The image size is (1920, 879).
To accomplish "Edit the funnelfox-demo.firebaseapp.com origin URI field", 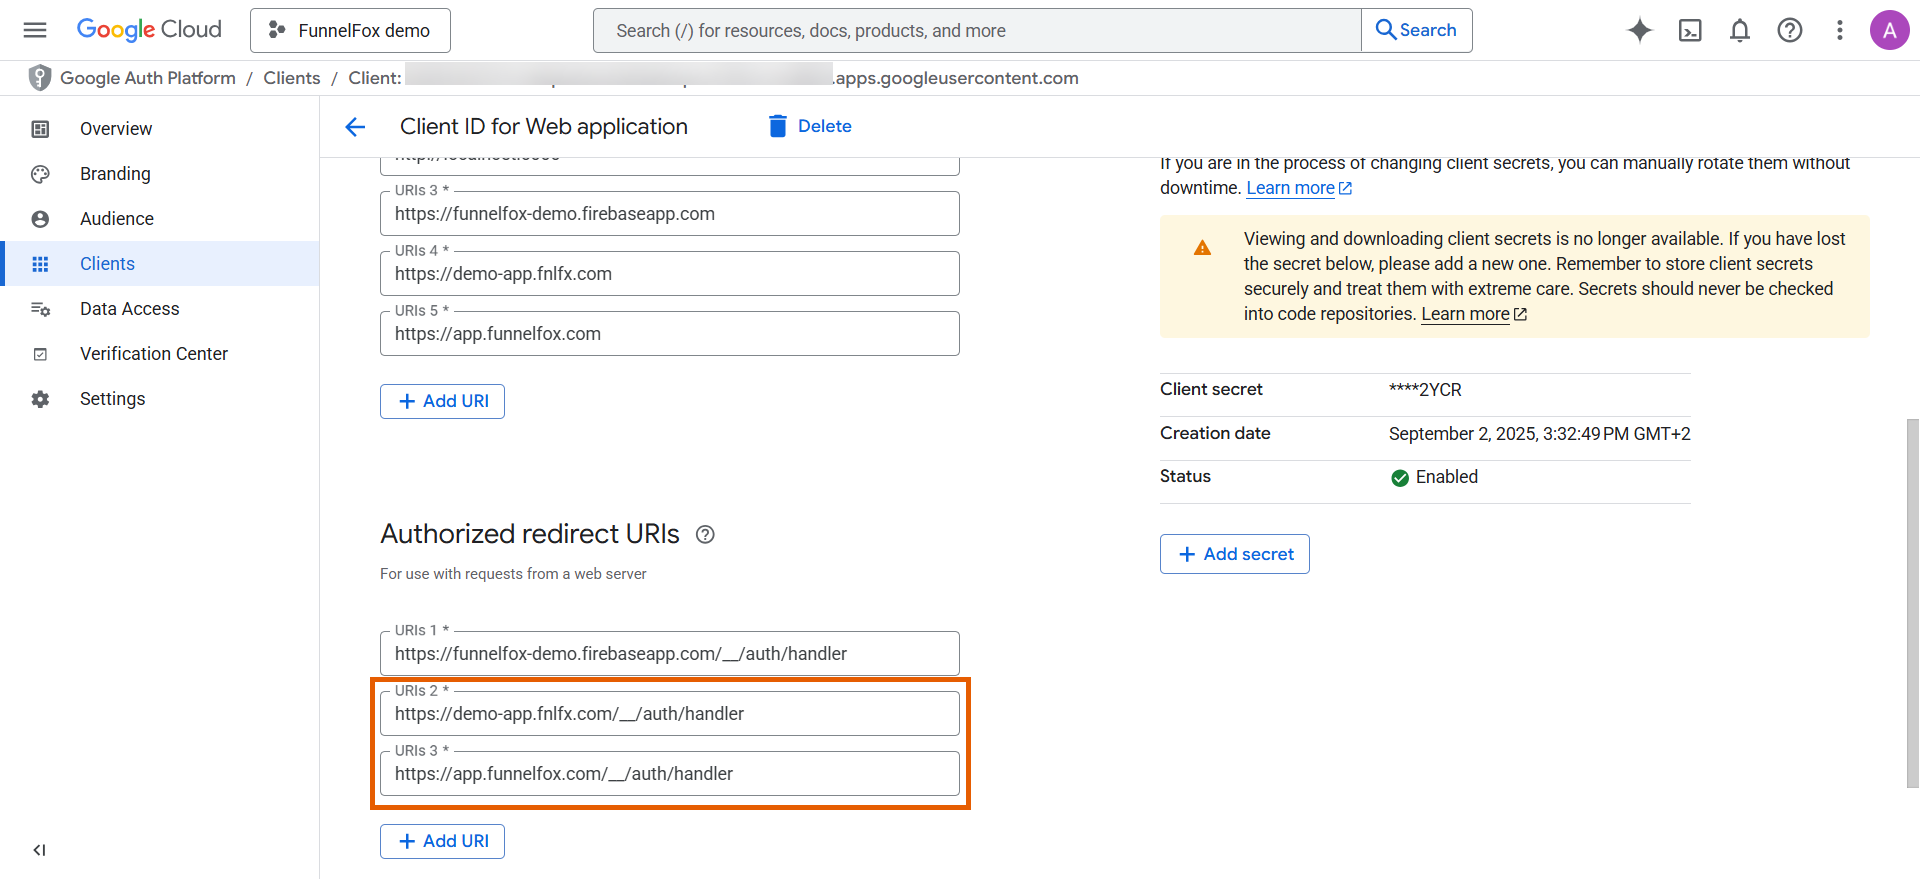I will 670,214.
